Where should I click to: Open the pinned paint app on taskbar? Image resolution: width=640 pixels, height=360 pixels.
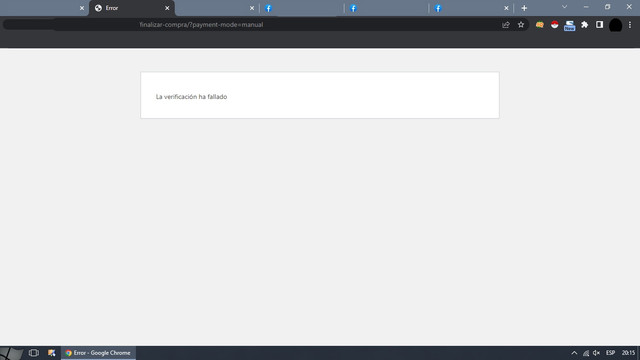click(51, 353)
